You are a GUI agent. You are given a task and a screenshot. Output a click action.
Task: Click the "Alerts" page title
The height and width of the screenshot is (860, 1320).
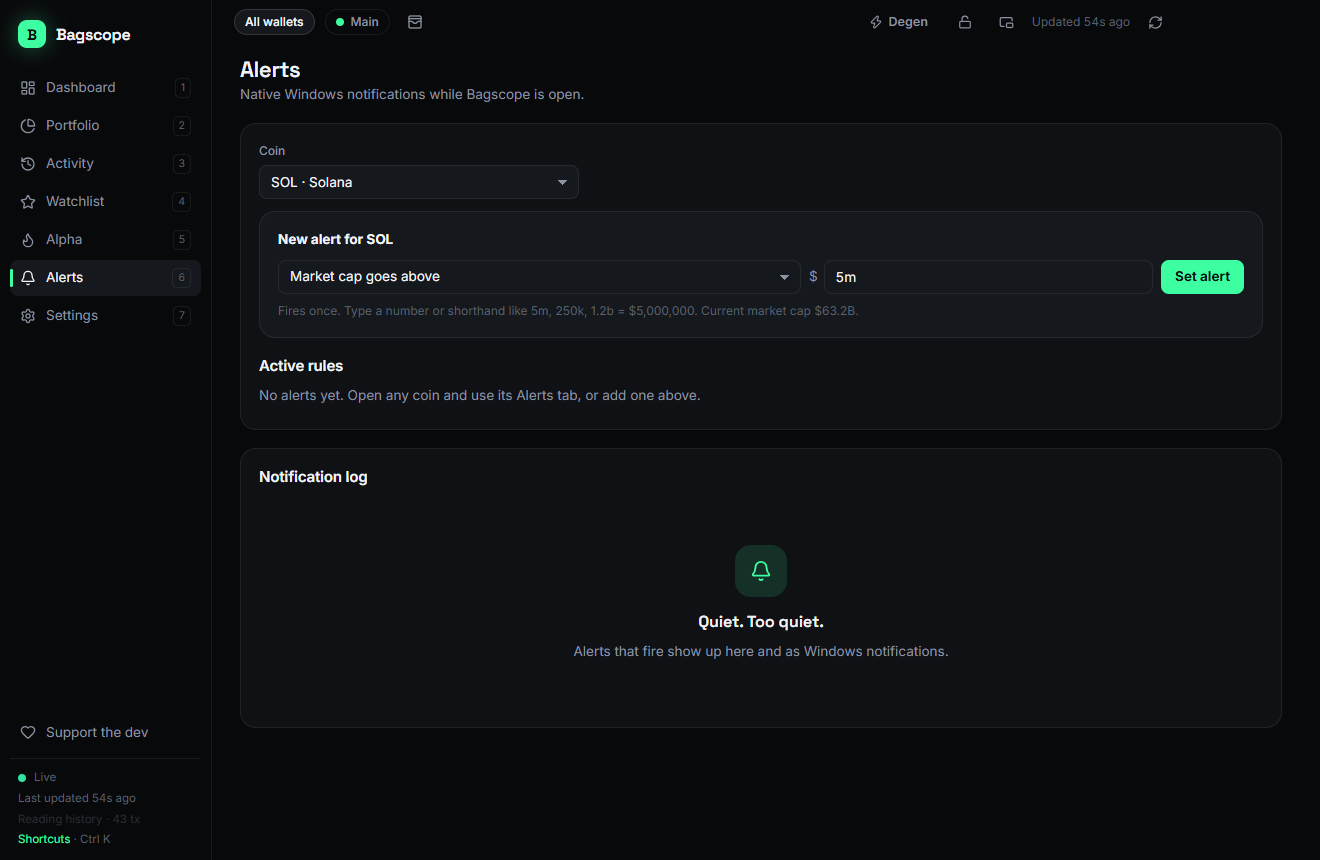coord(270,70)
